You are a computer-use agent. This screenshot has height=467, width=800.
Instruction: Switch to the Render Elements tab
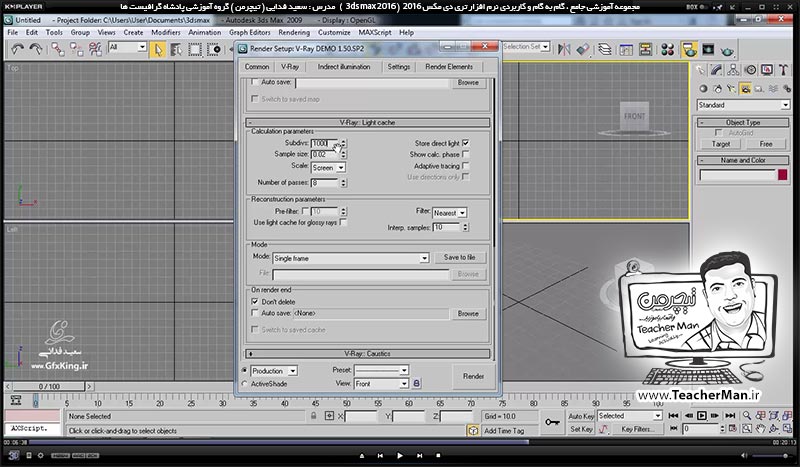point(449,67)
